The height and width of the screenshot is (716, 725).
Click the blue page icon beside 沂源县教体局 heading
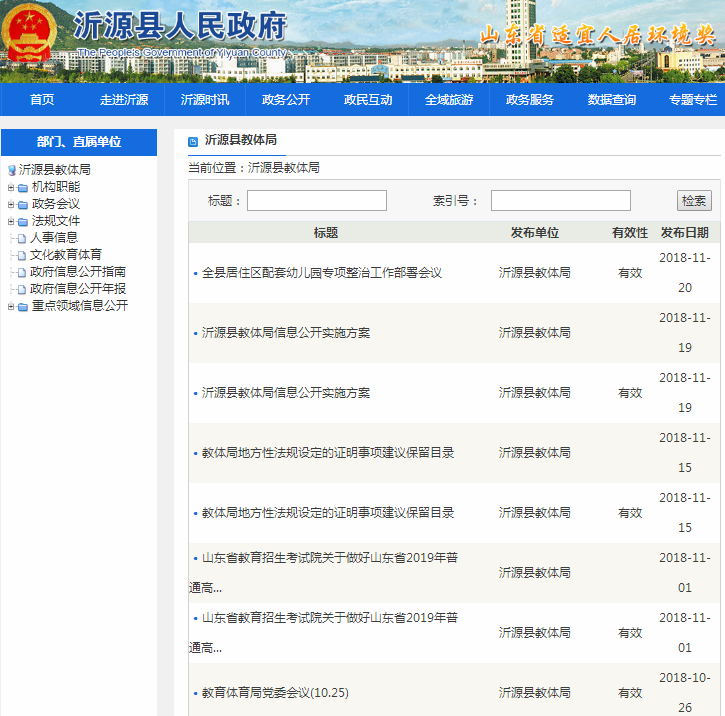(x=193, y=141)
